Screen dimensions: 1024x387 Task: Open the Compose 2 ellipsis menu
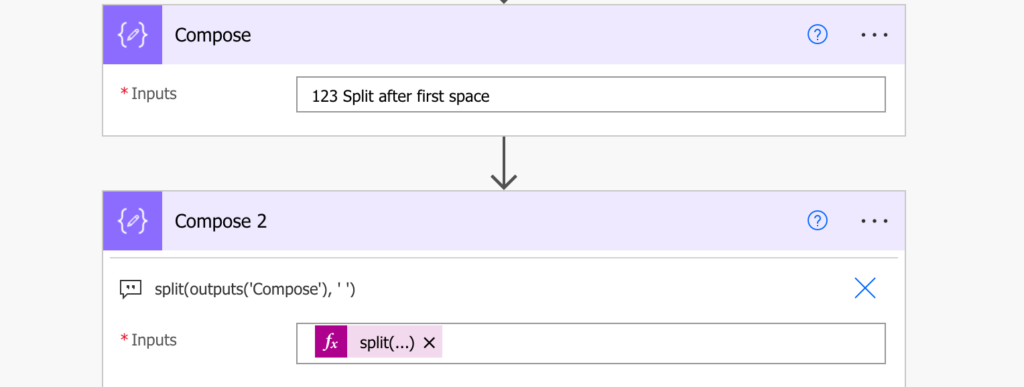coord(874,221)
